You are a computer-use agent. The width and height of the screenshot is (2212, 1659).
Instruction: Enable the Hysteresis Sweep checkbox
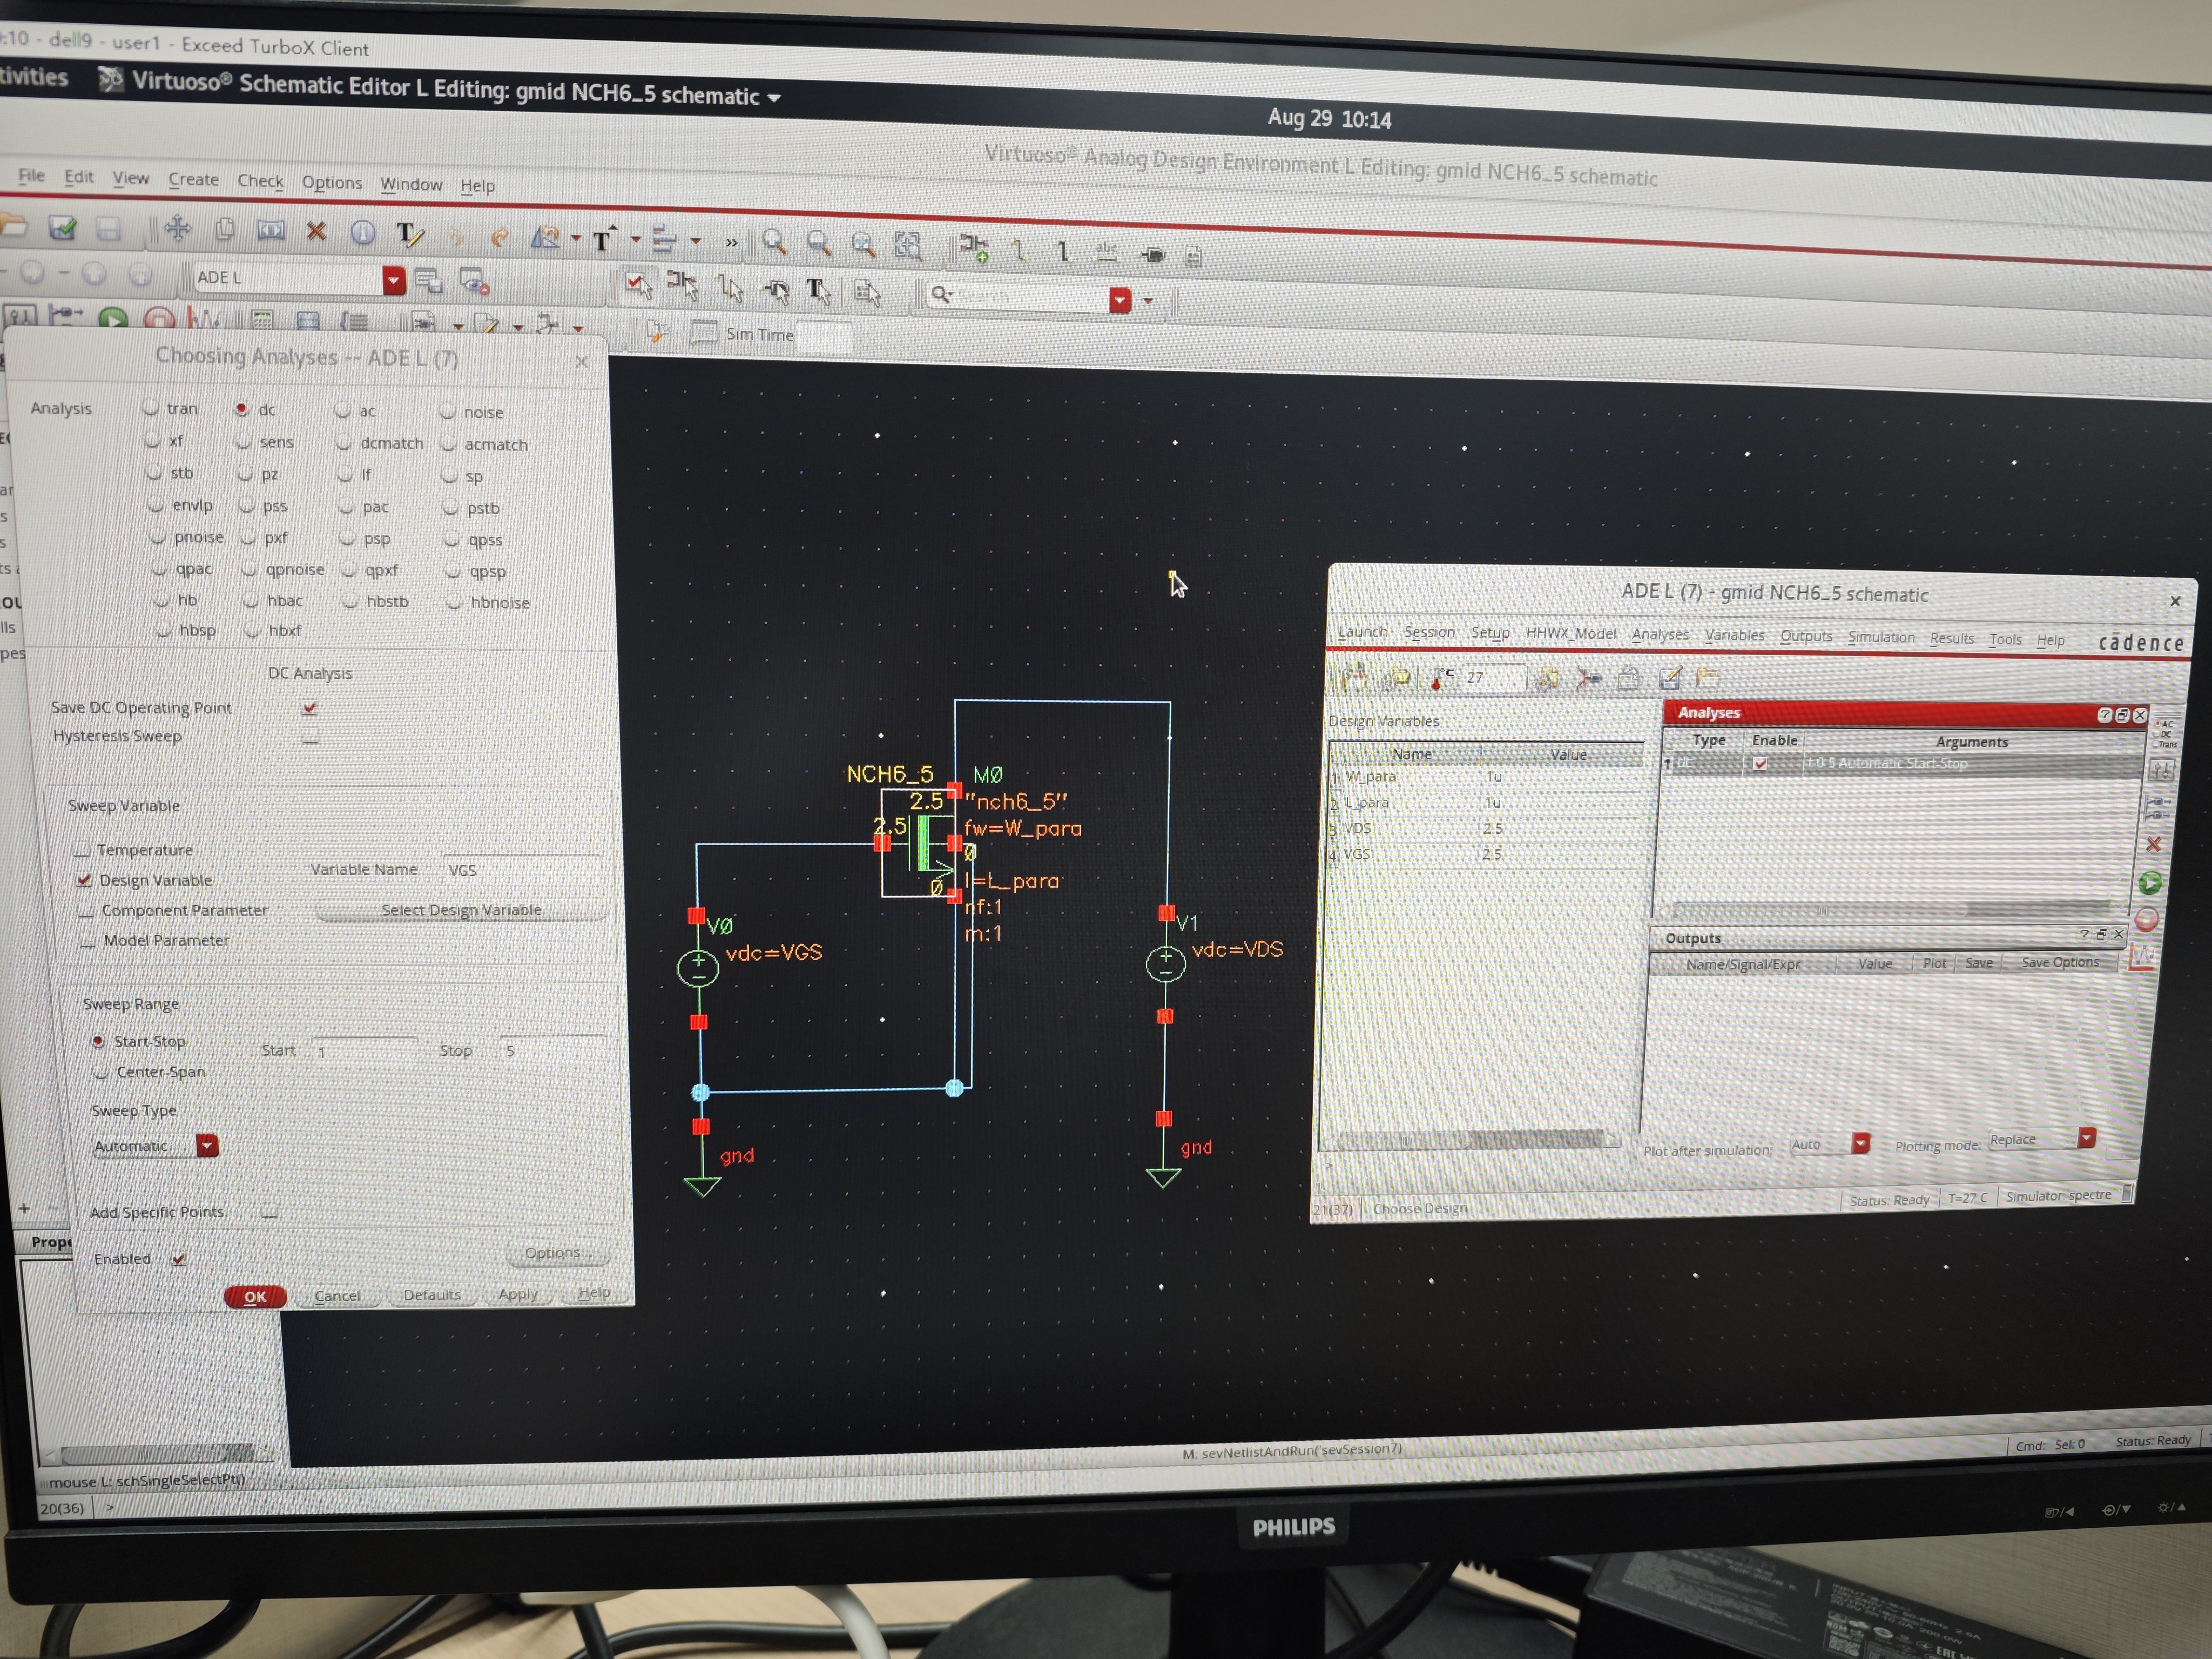click(x=311, y=736)
